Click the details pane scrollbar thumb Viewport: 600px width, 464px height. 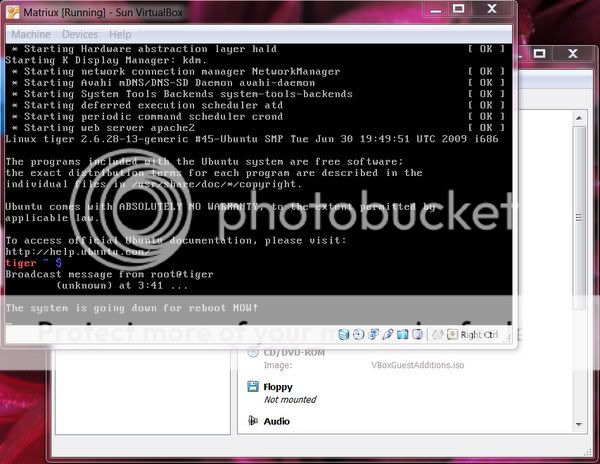coord(579,217)
